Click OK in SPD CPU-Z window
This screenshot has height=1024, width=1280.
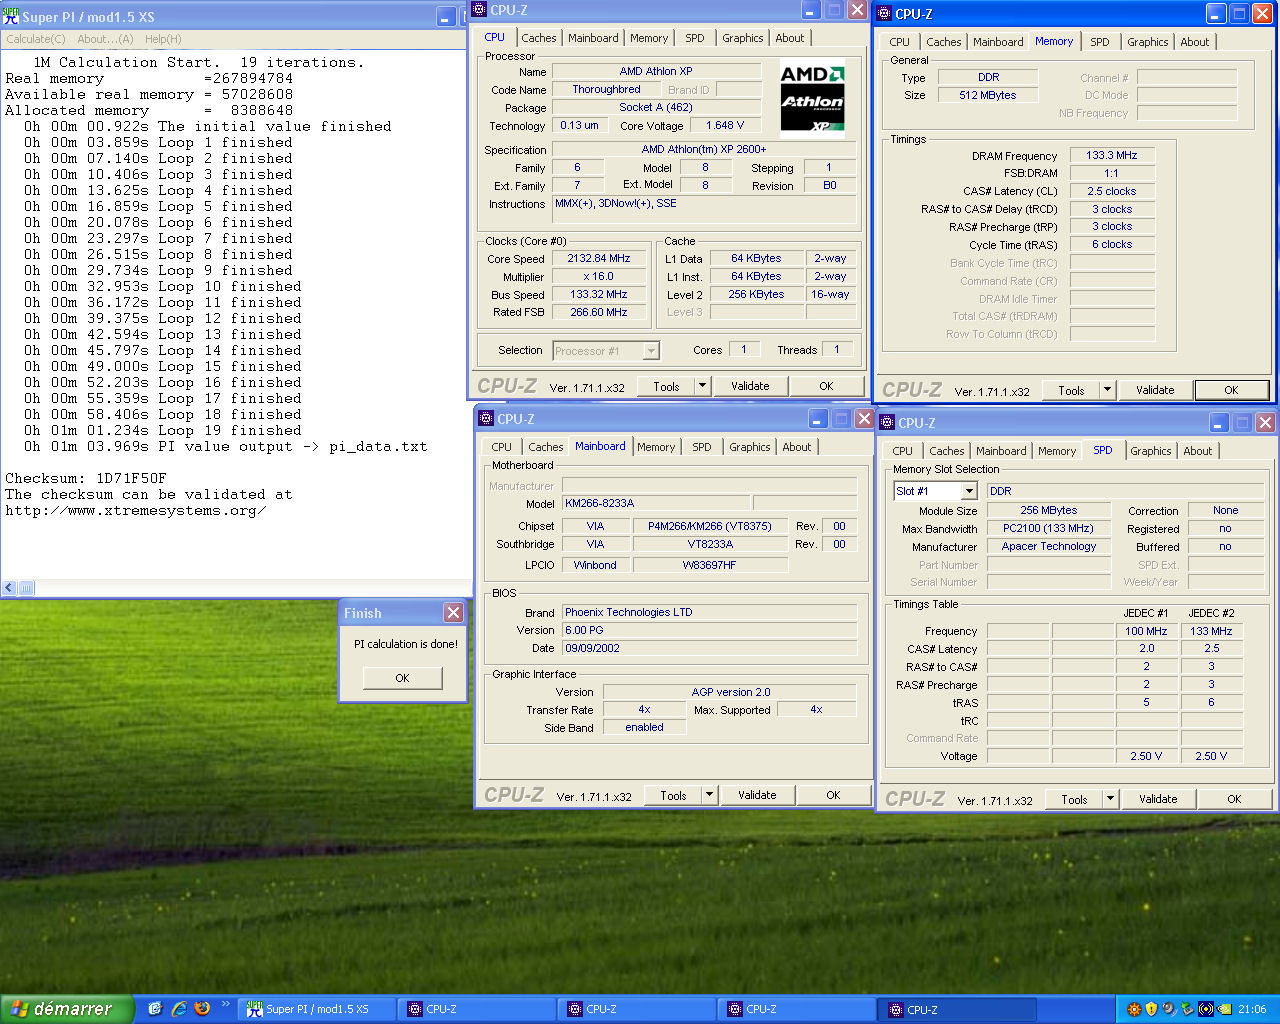pos(1234,799)
